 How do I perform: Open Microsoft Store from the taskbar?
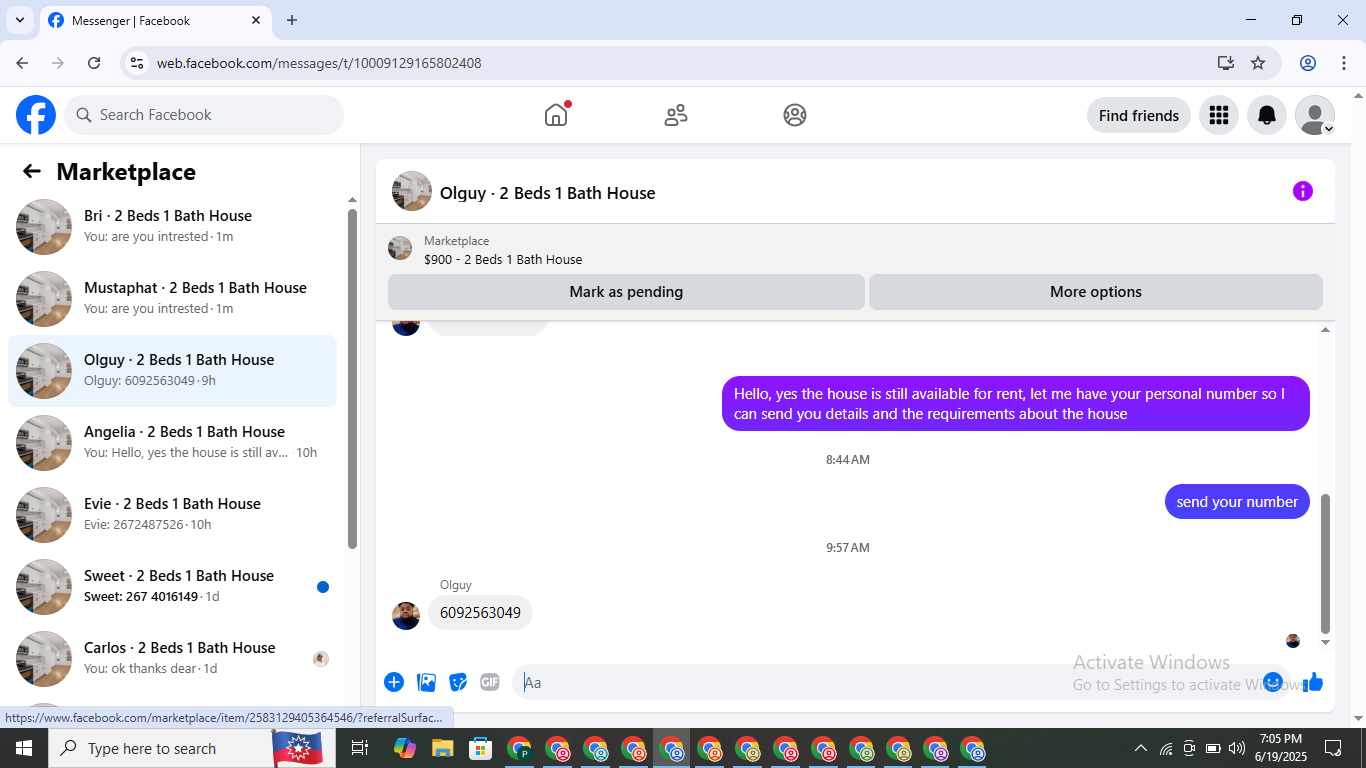481,748
